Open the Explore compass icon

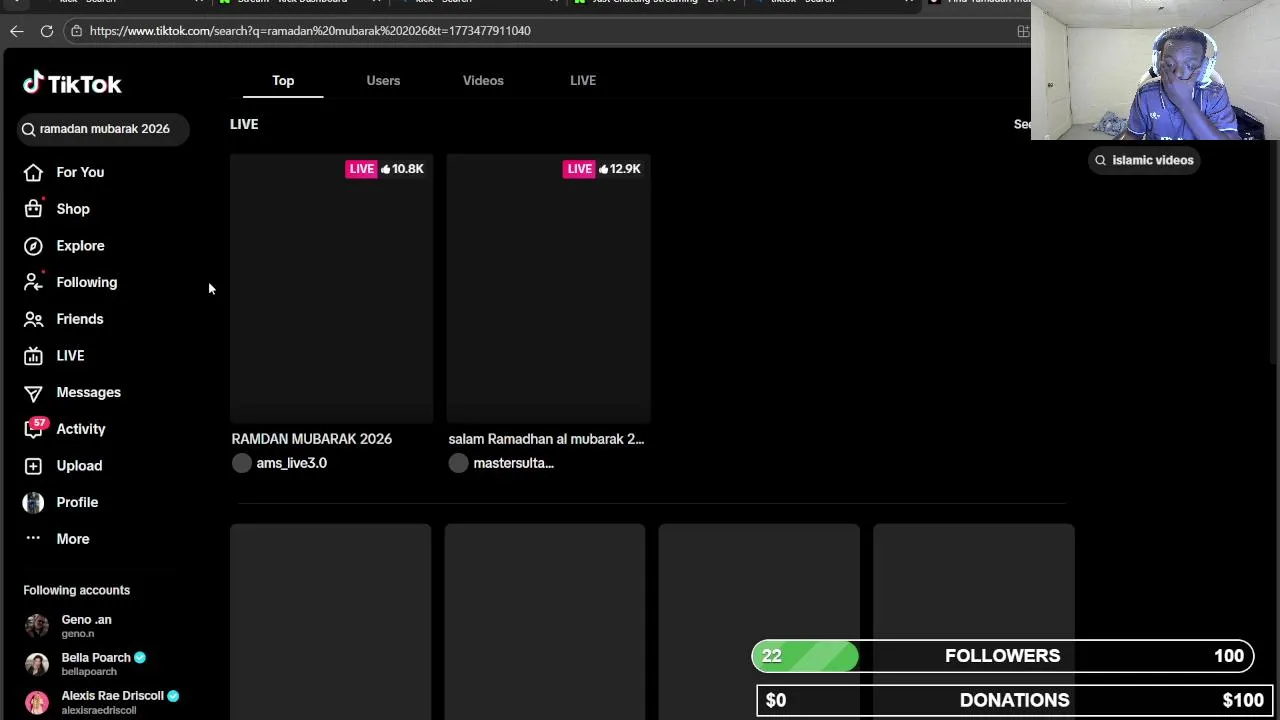point(33,246)
